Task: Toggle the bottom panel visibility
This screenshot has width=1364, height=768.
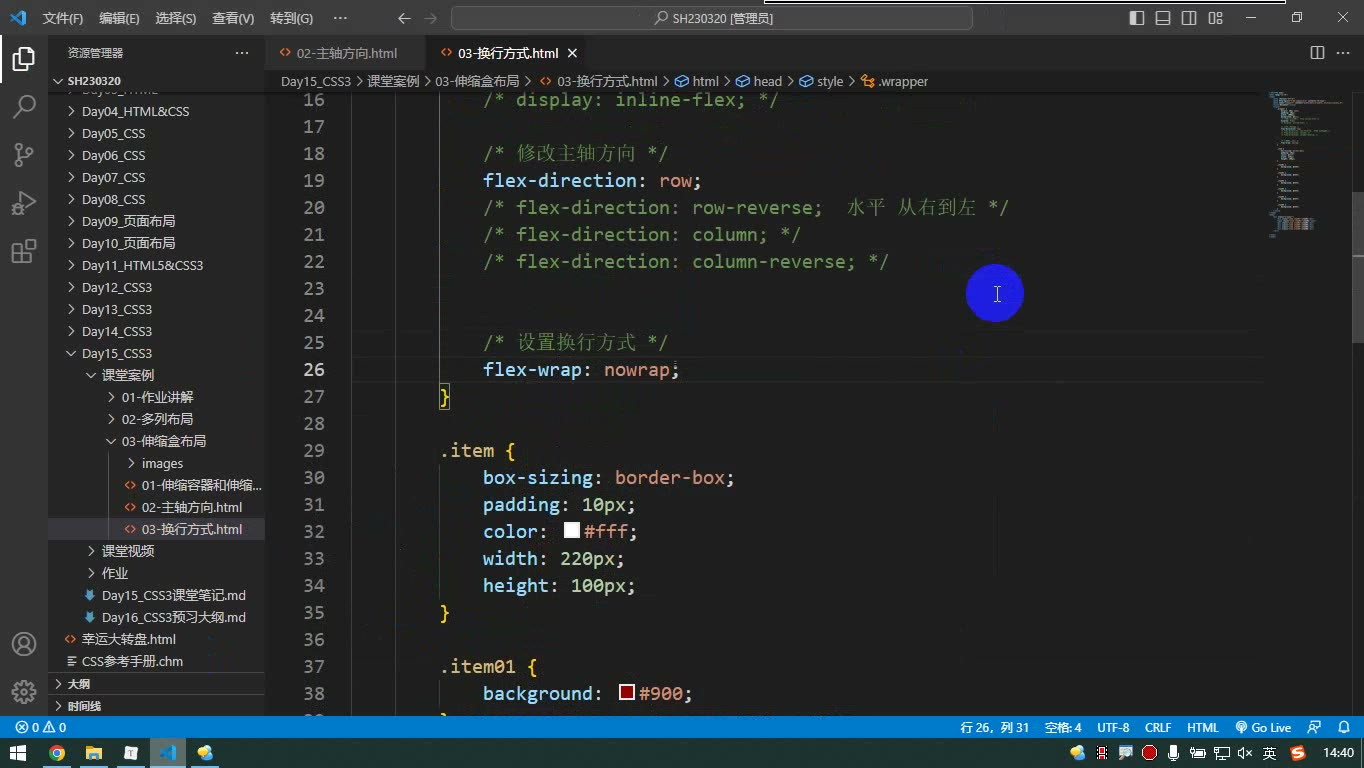Action: (x=1163, y=18)
